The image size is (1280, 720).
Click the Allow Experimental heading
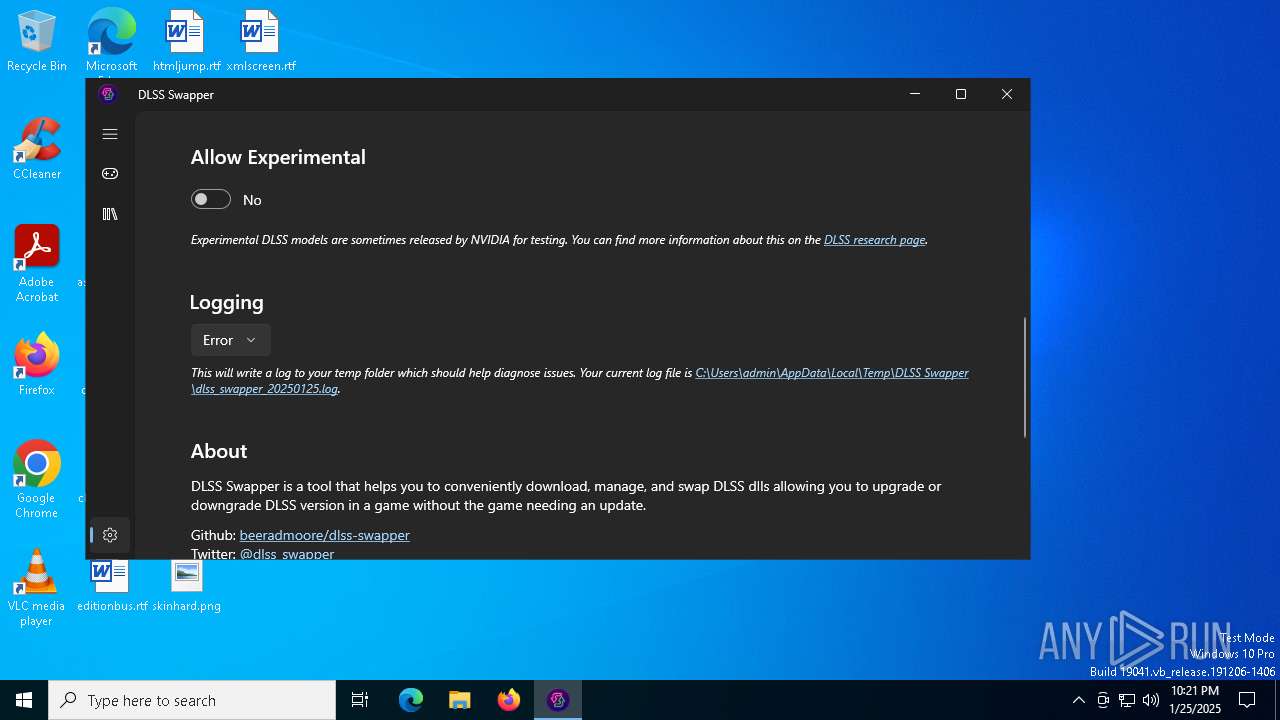pos(278,157)
